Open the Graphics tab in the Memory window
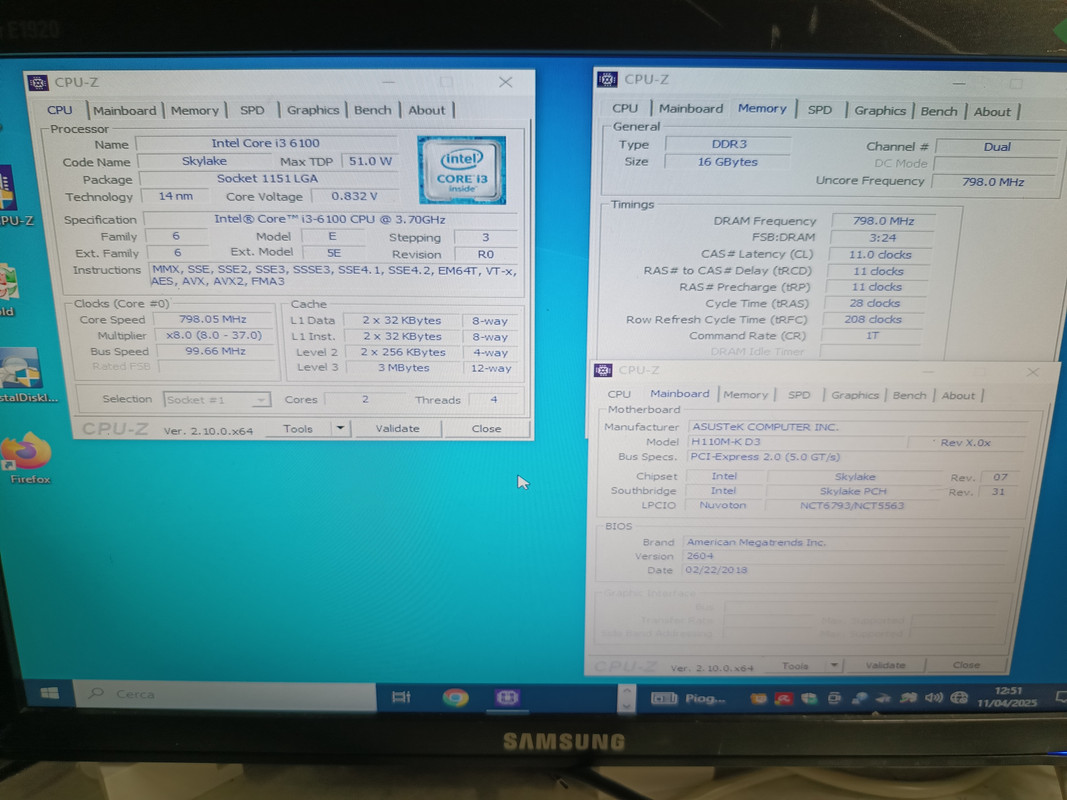 click(880, 111)
